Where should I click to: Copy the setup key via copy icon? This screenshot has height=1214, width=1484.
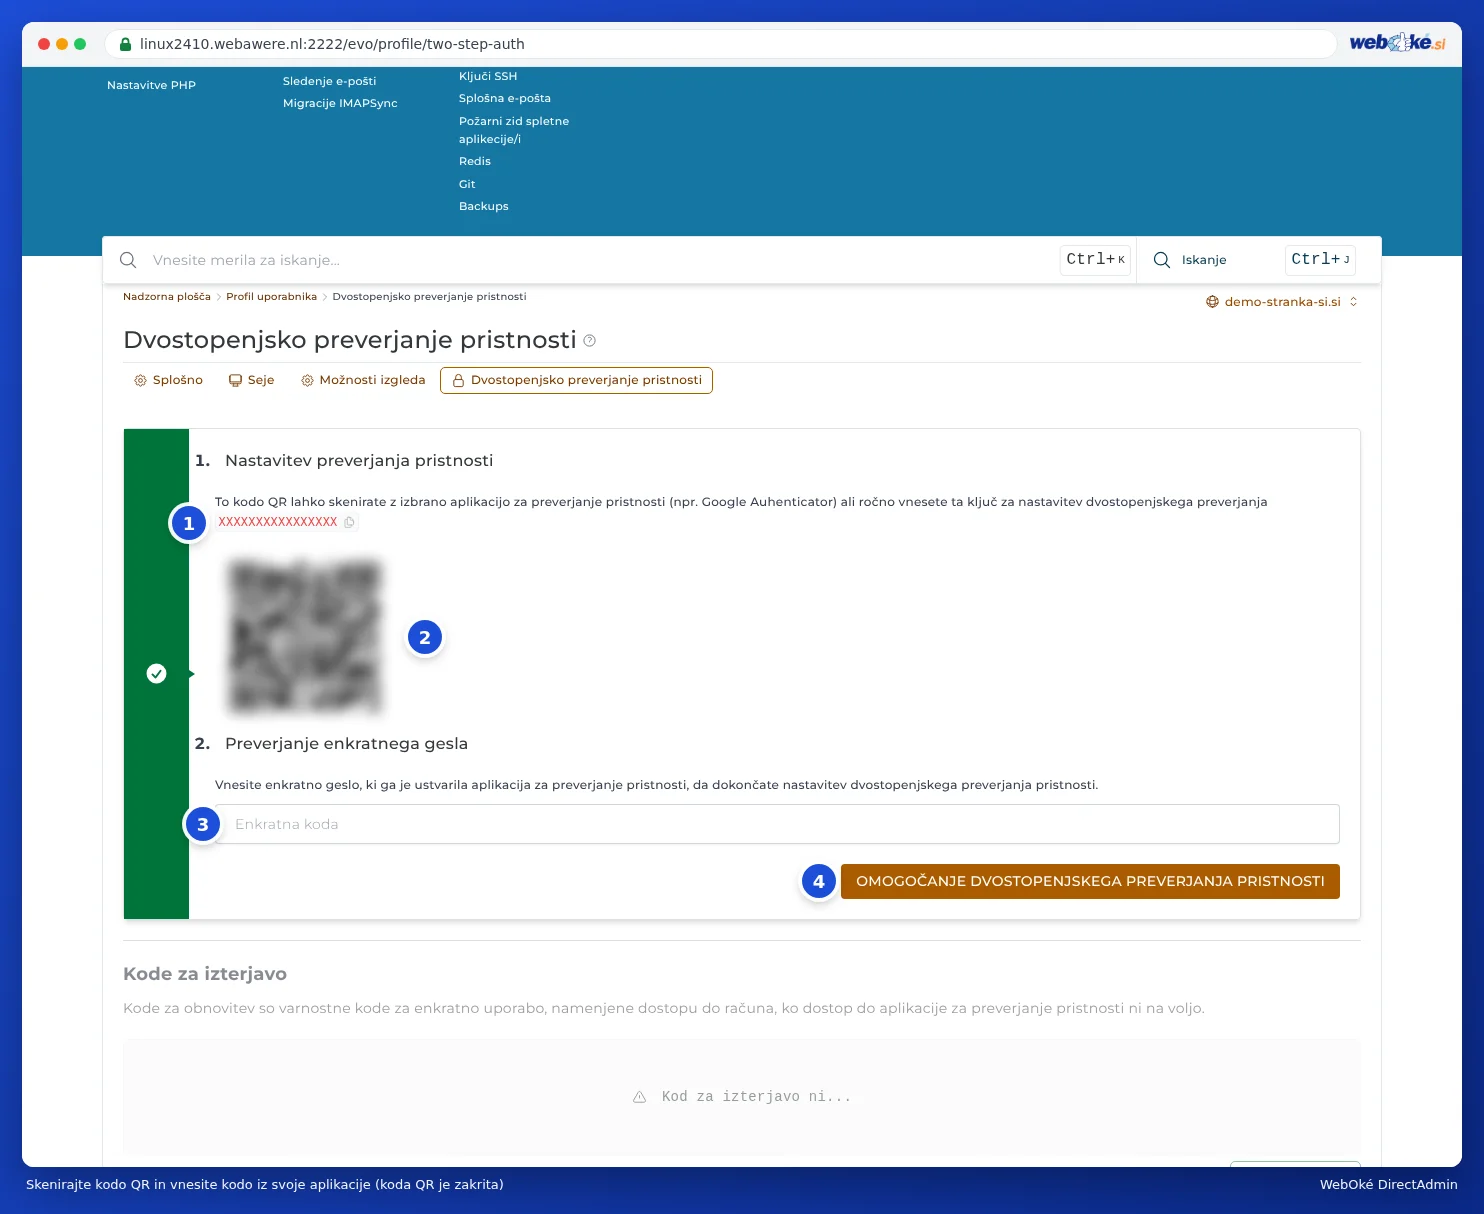[x=349, y=522]
